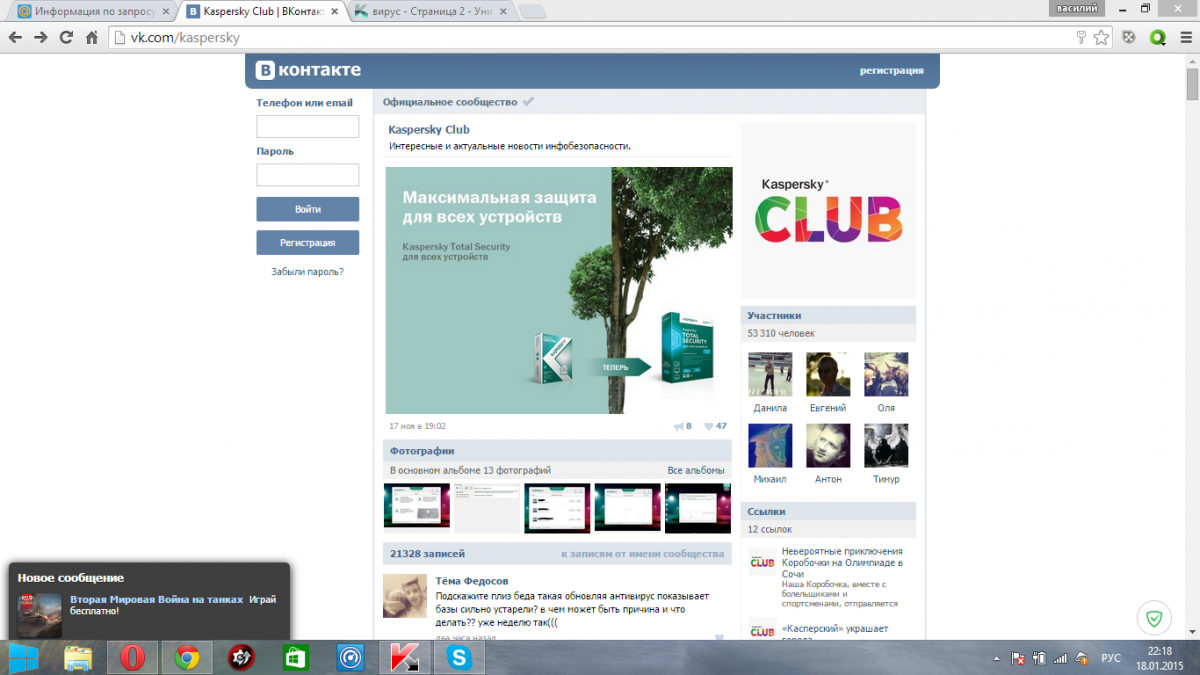This screenshot has width=1200, height=675.
Task: Like the post with heart icon 47
Action: tap(715, 426)
